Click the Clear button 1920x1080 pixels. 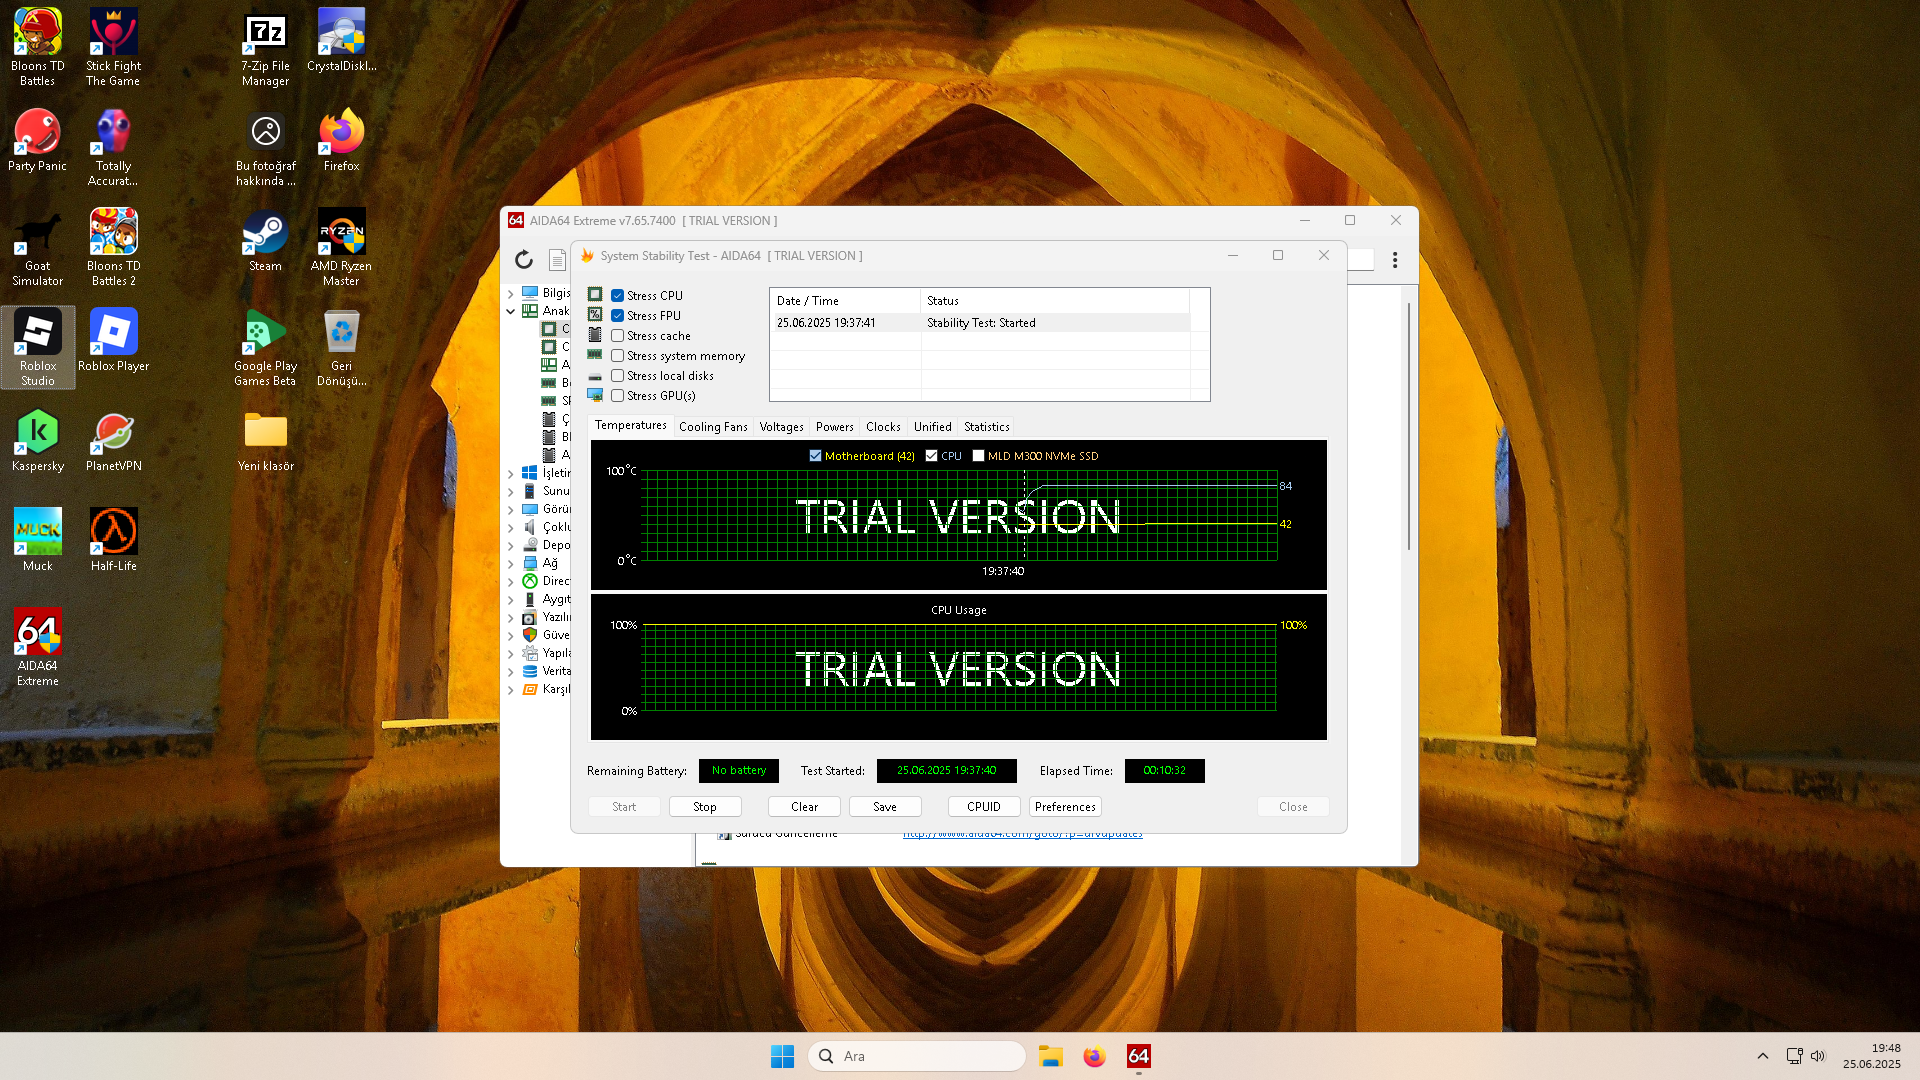[804, 807]
